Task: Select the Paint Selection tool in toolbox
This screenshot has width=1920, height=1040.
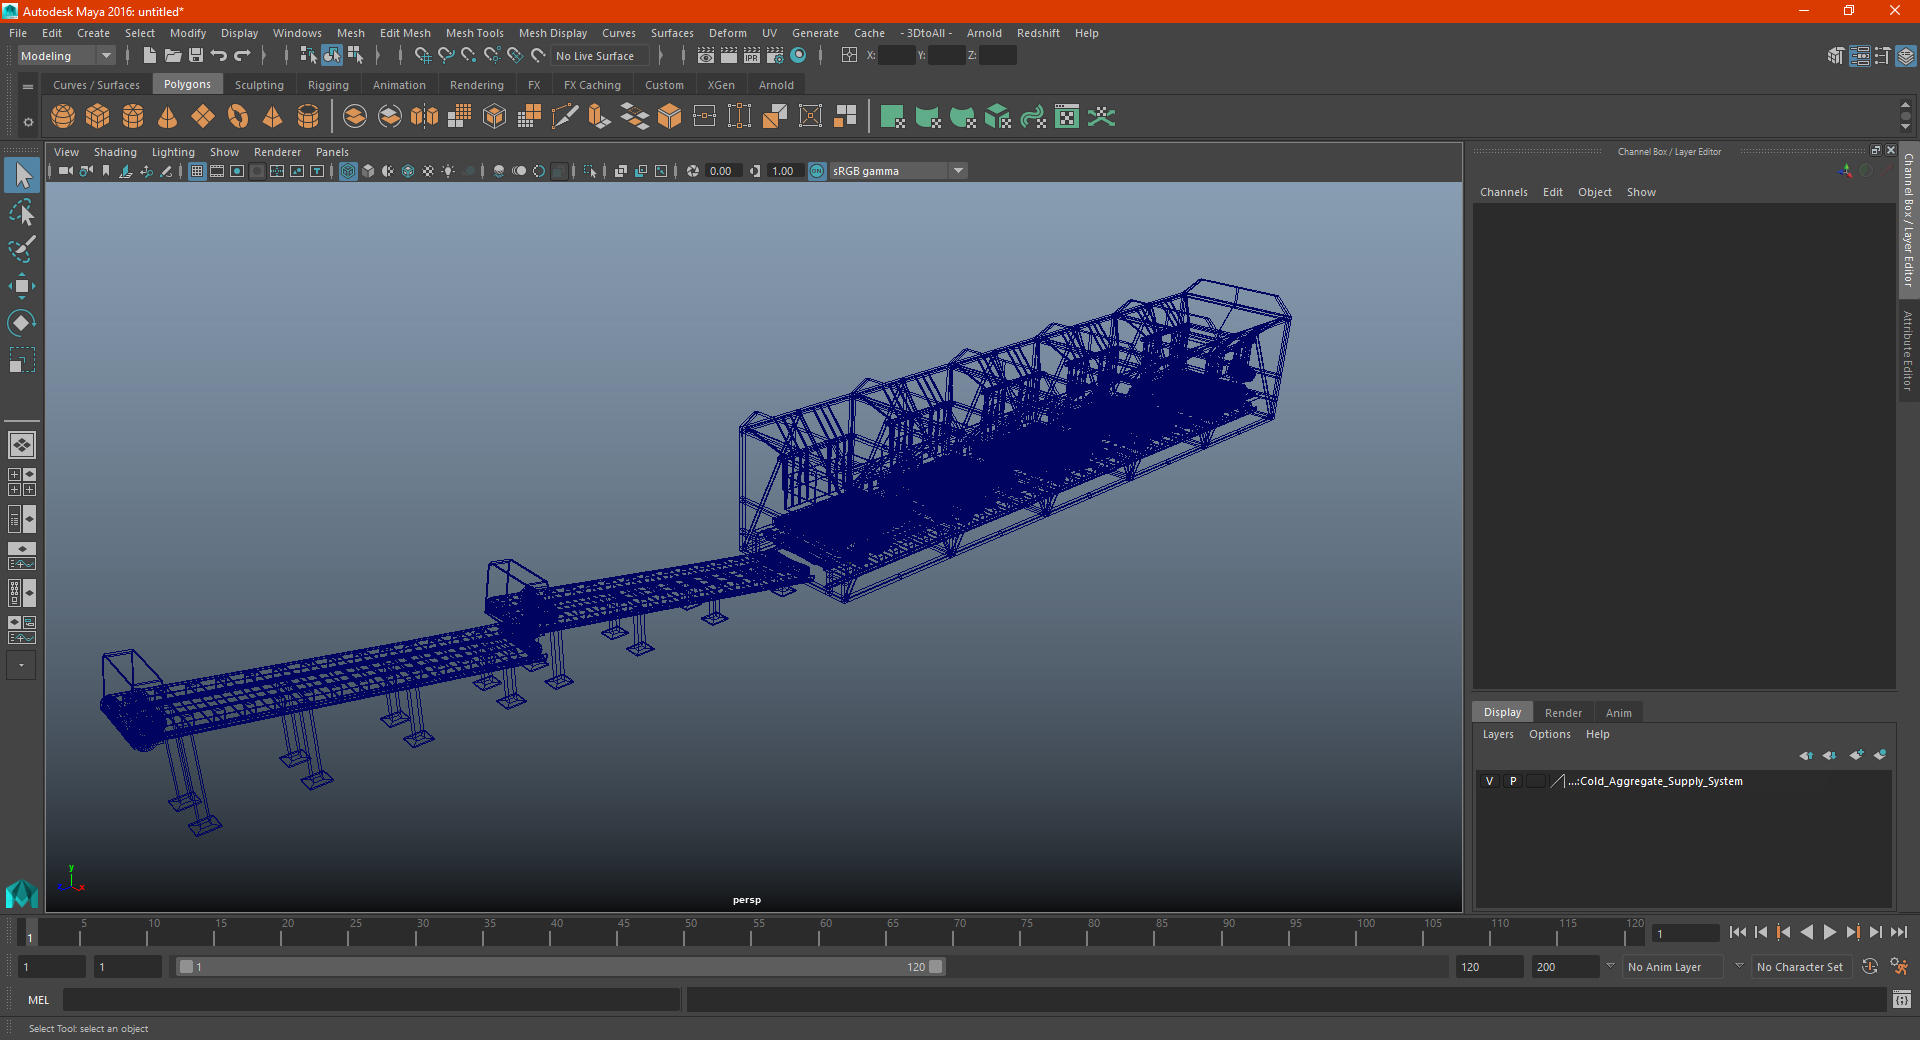Action: (x=21, y=249)
